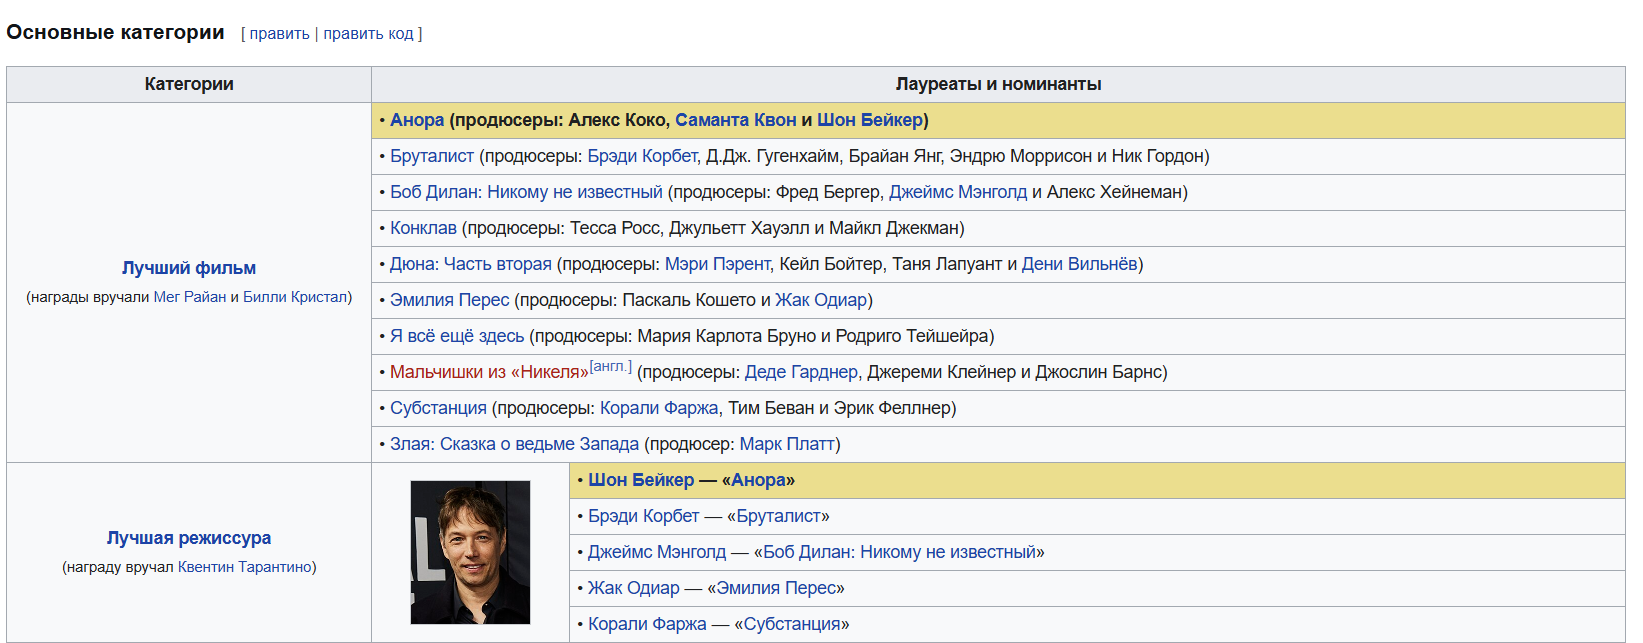Click «Боб Дилан: Никому не известный» film link
The image size is (1643, 643).
pyautogui.click(x=526, y=192)
